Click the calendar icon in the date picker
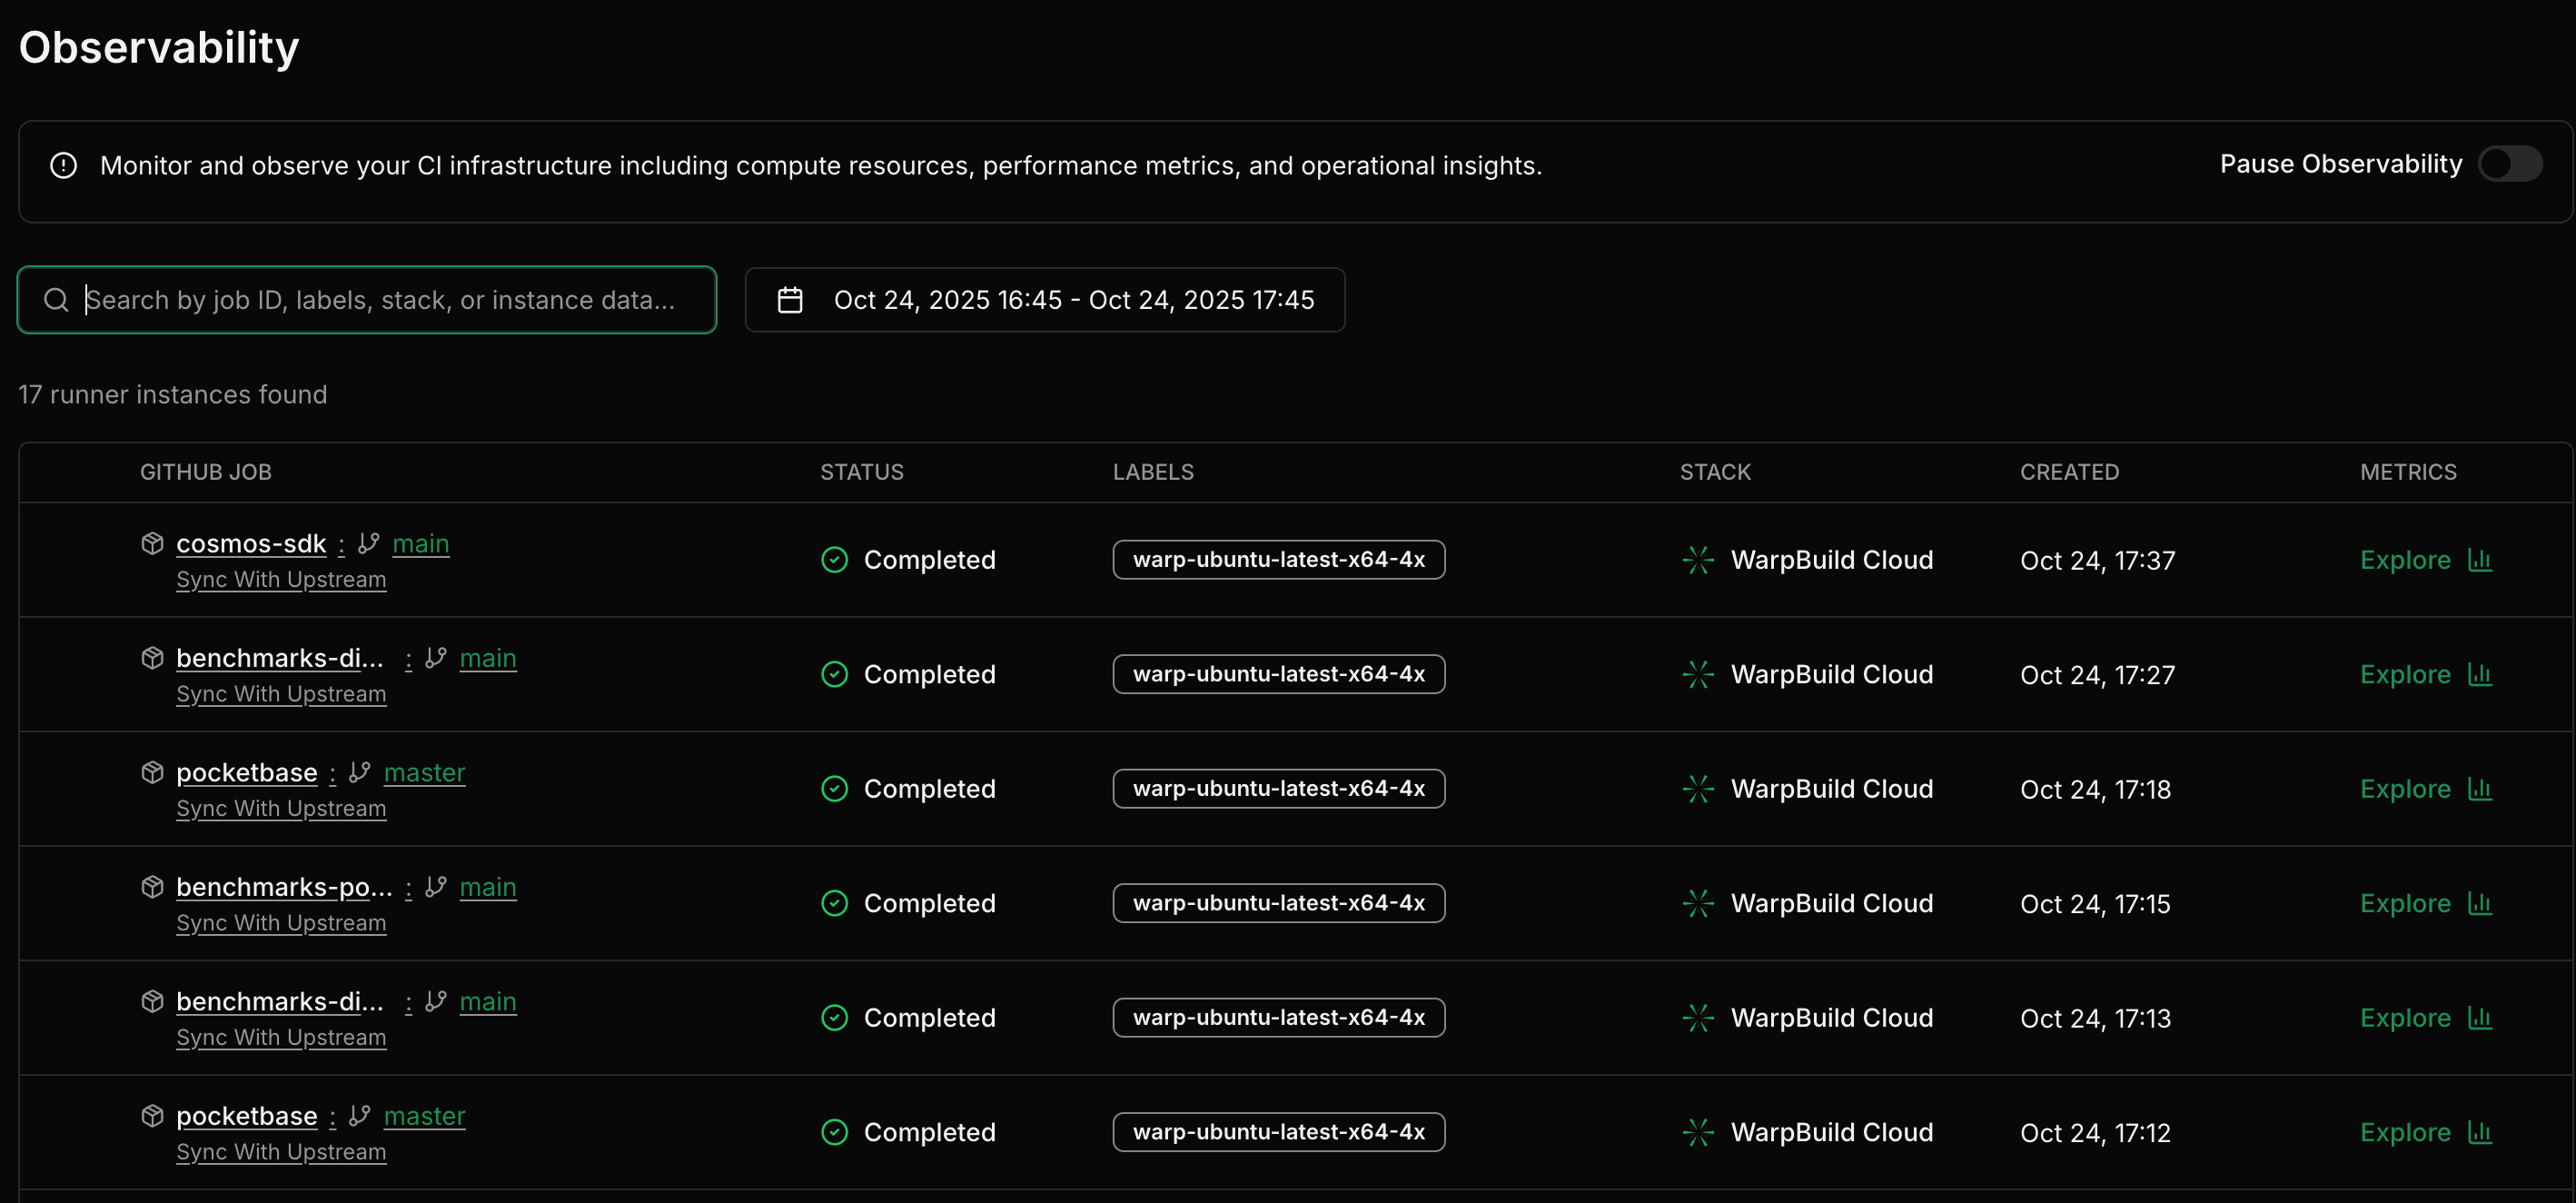Image resolution: width=2576 pixels, height=1203 pixels. [790, 299]
